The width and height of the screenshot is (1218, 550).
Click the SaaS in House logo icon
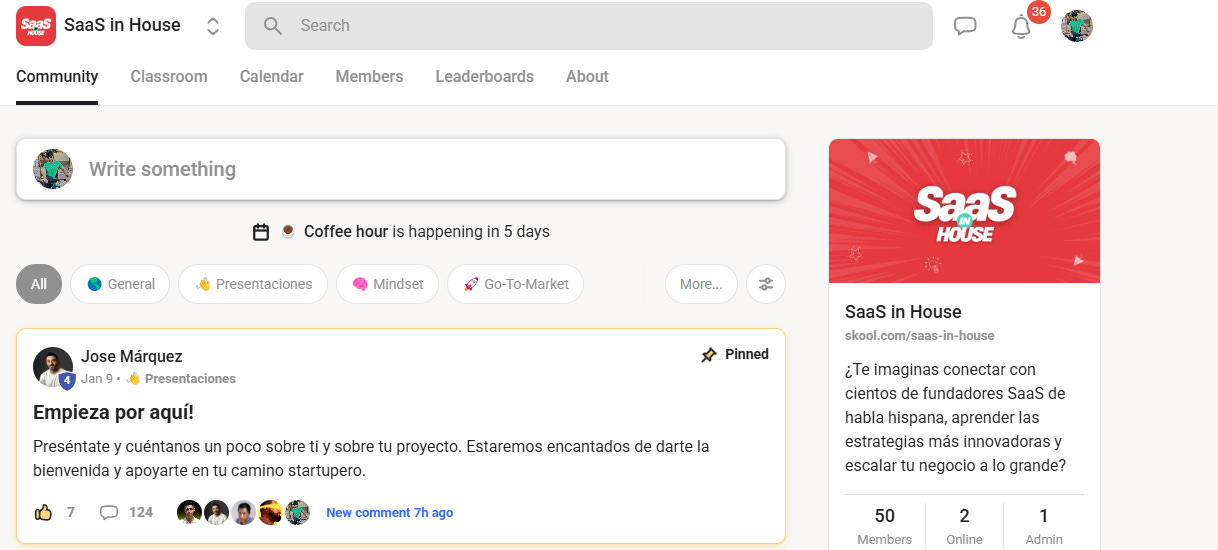36,26
